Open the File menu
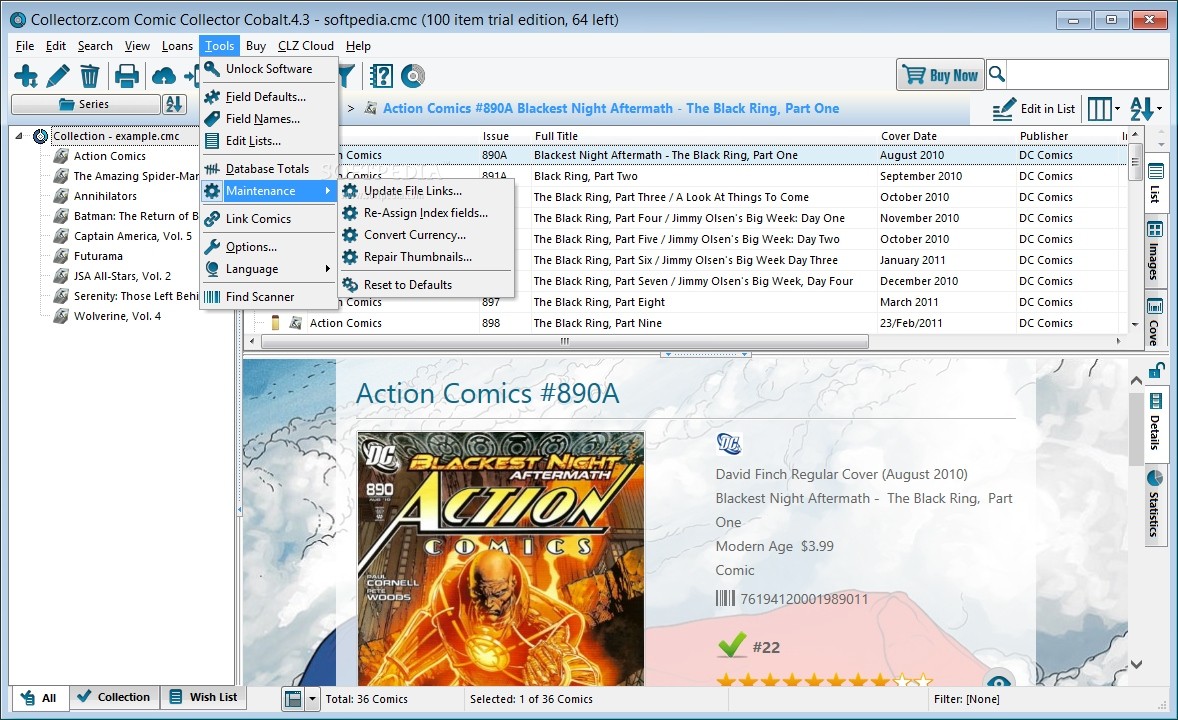1178x720 pixels. click(25, 46)
